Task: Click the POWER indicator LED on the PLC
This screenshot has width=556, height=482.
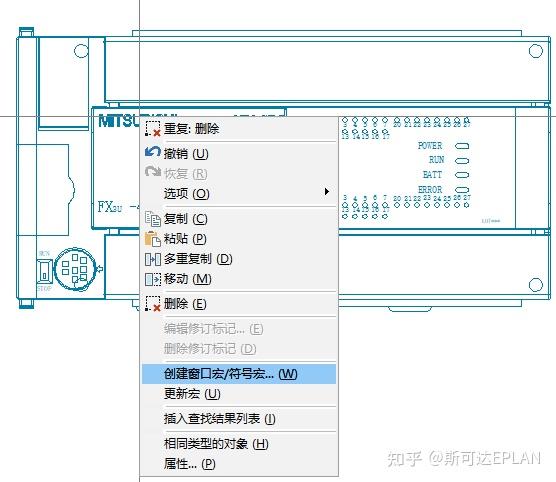Action: click(462, 146)
